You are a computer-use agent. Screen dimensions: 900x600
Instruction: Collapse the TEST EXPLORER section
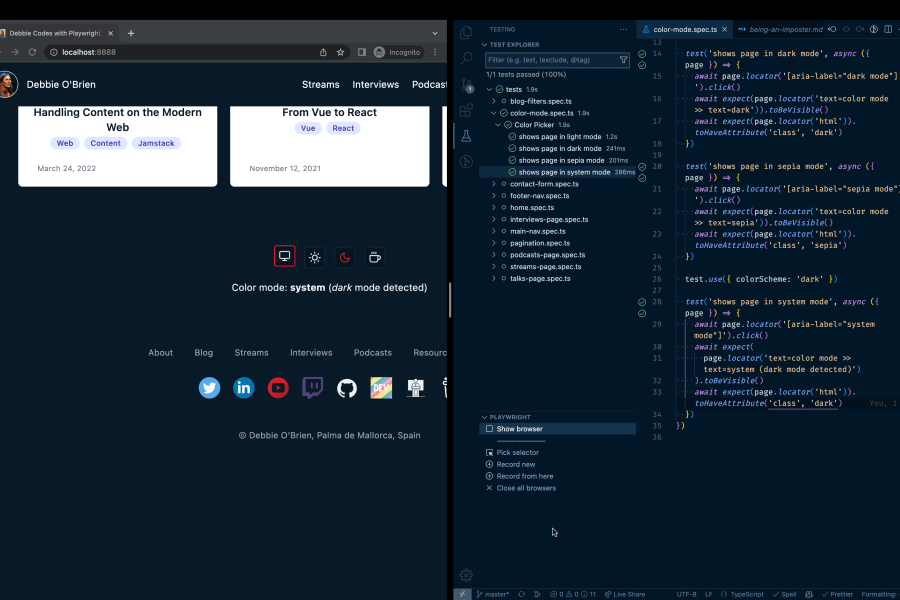tap(484, 45)
